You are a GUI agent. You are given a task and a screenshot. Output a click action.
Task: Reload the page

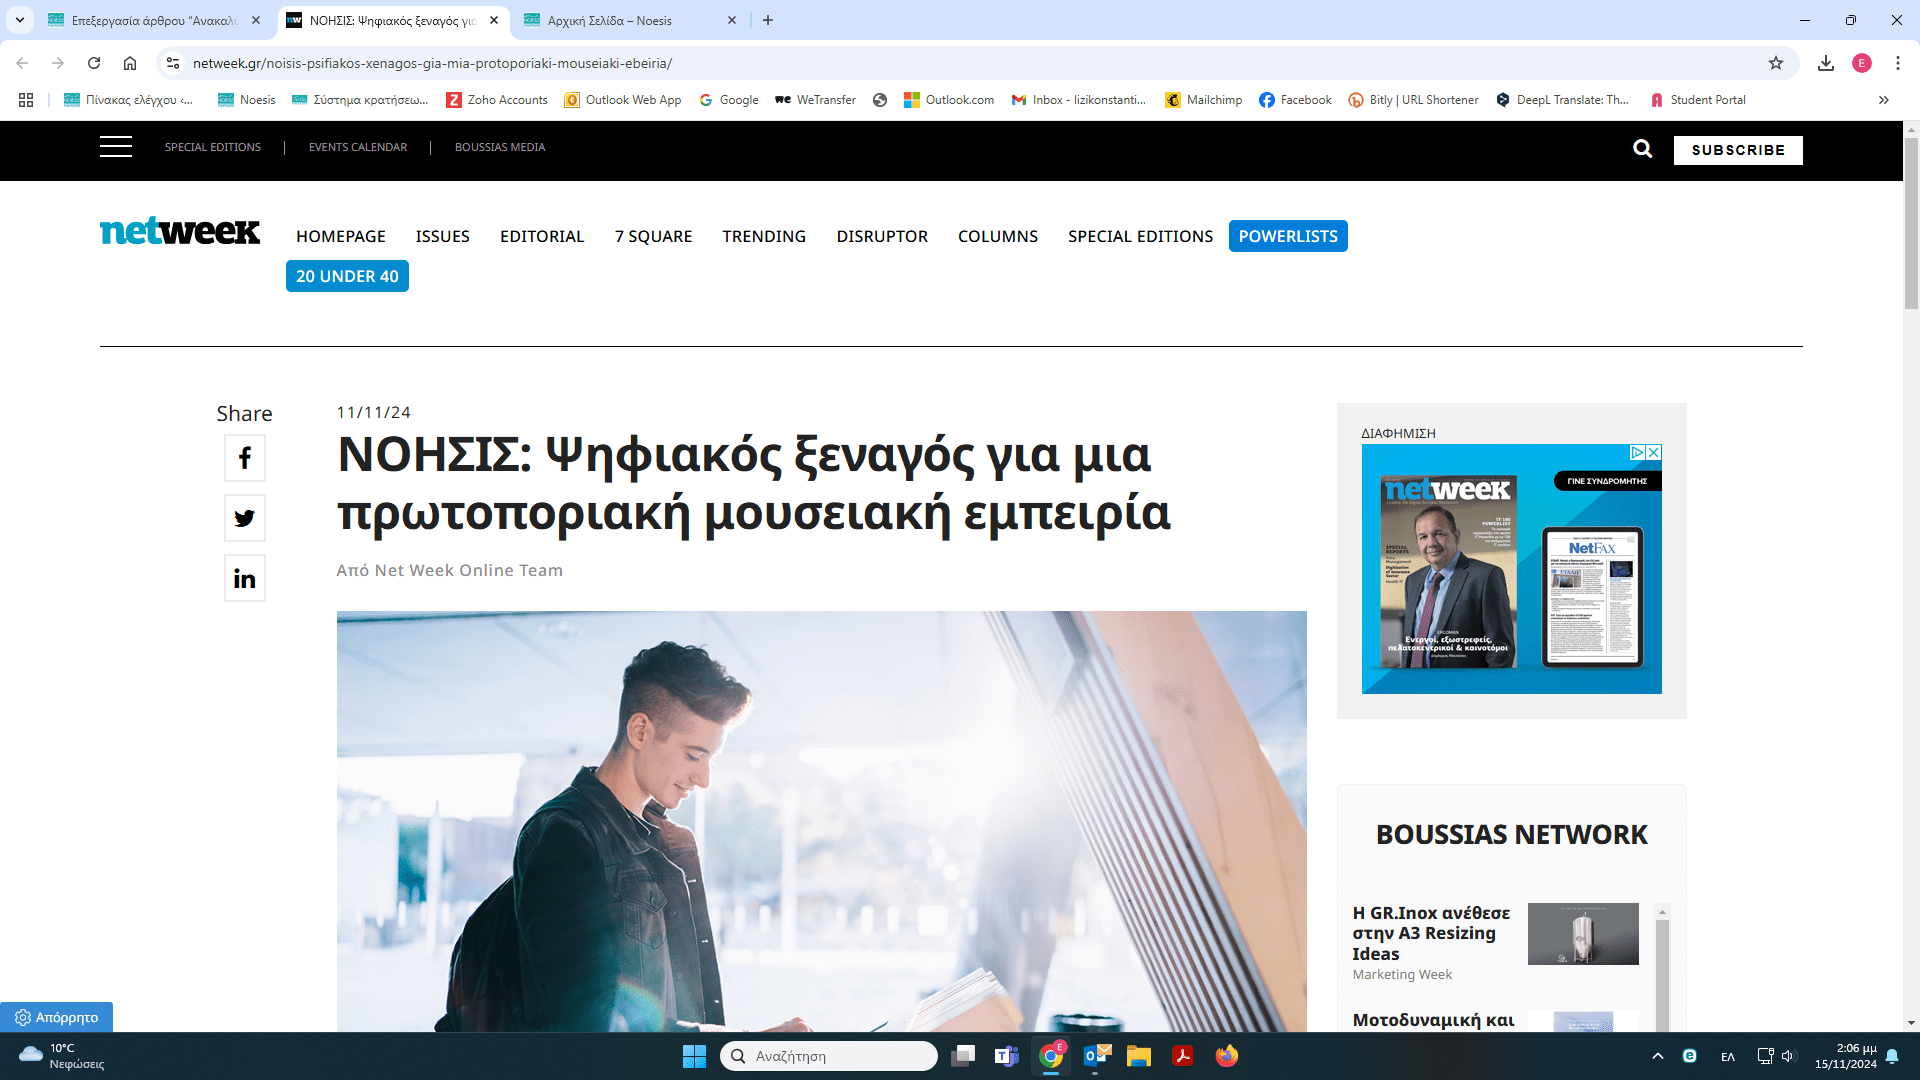pos(94,63)
